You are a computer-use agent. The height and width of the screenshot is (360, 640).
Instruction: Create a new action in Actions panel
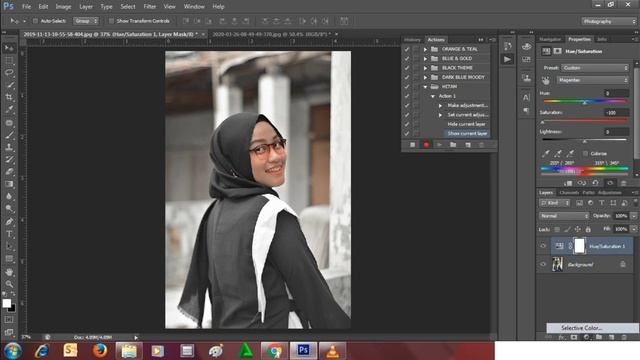pyautogui.click(x=468, y=145)
